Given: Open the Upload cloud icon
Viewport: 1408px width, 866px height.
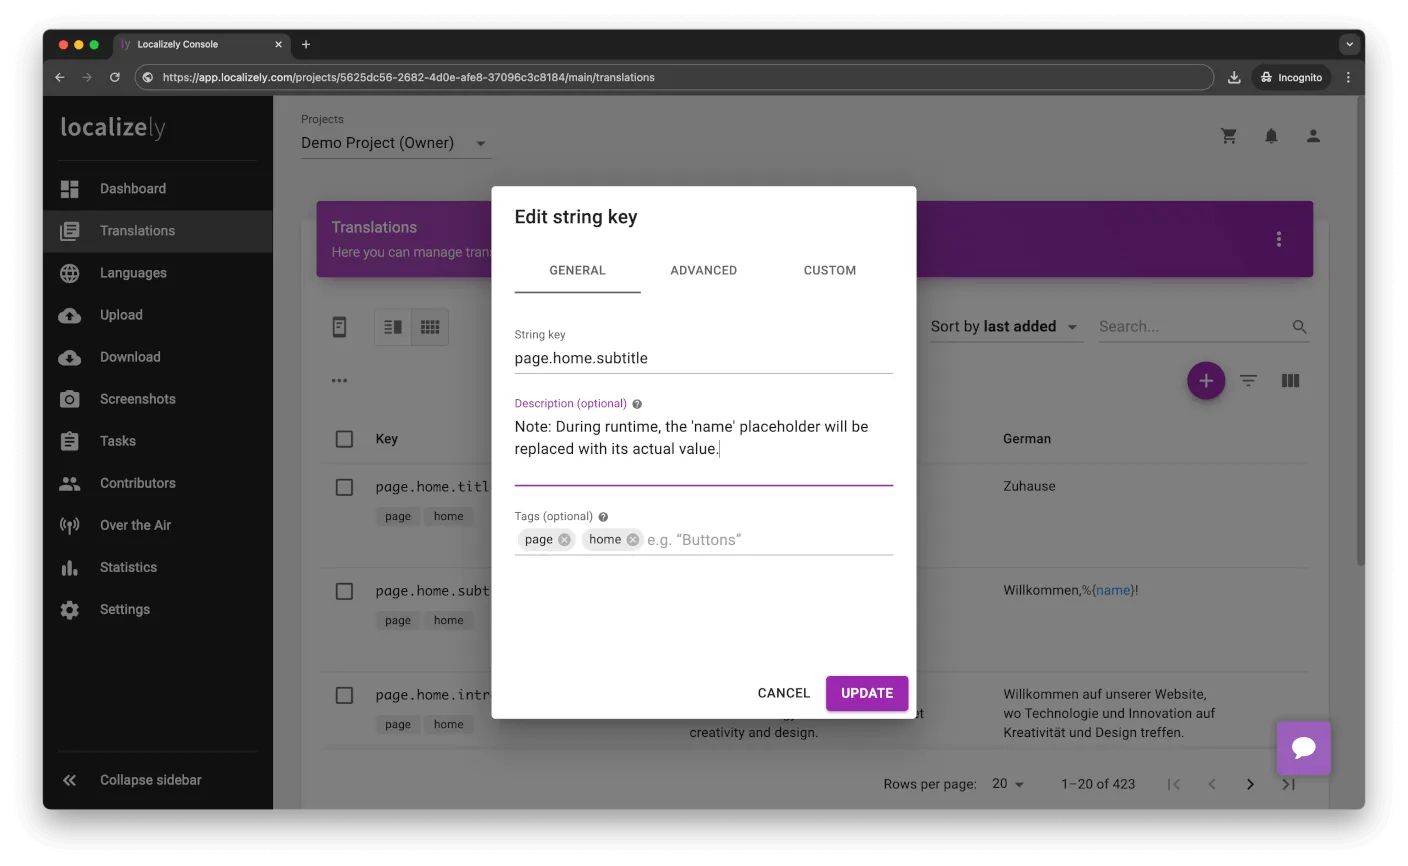Looking at the screenshot, I should (69, 315).
